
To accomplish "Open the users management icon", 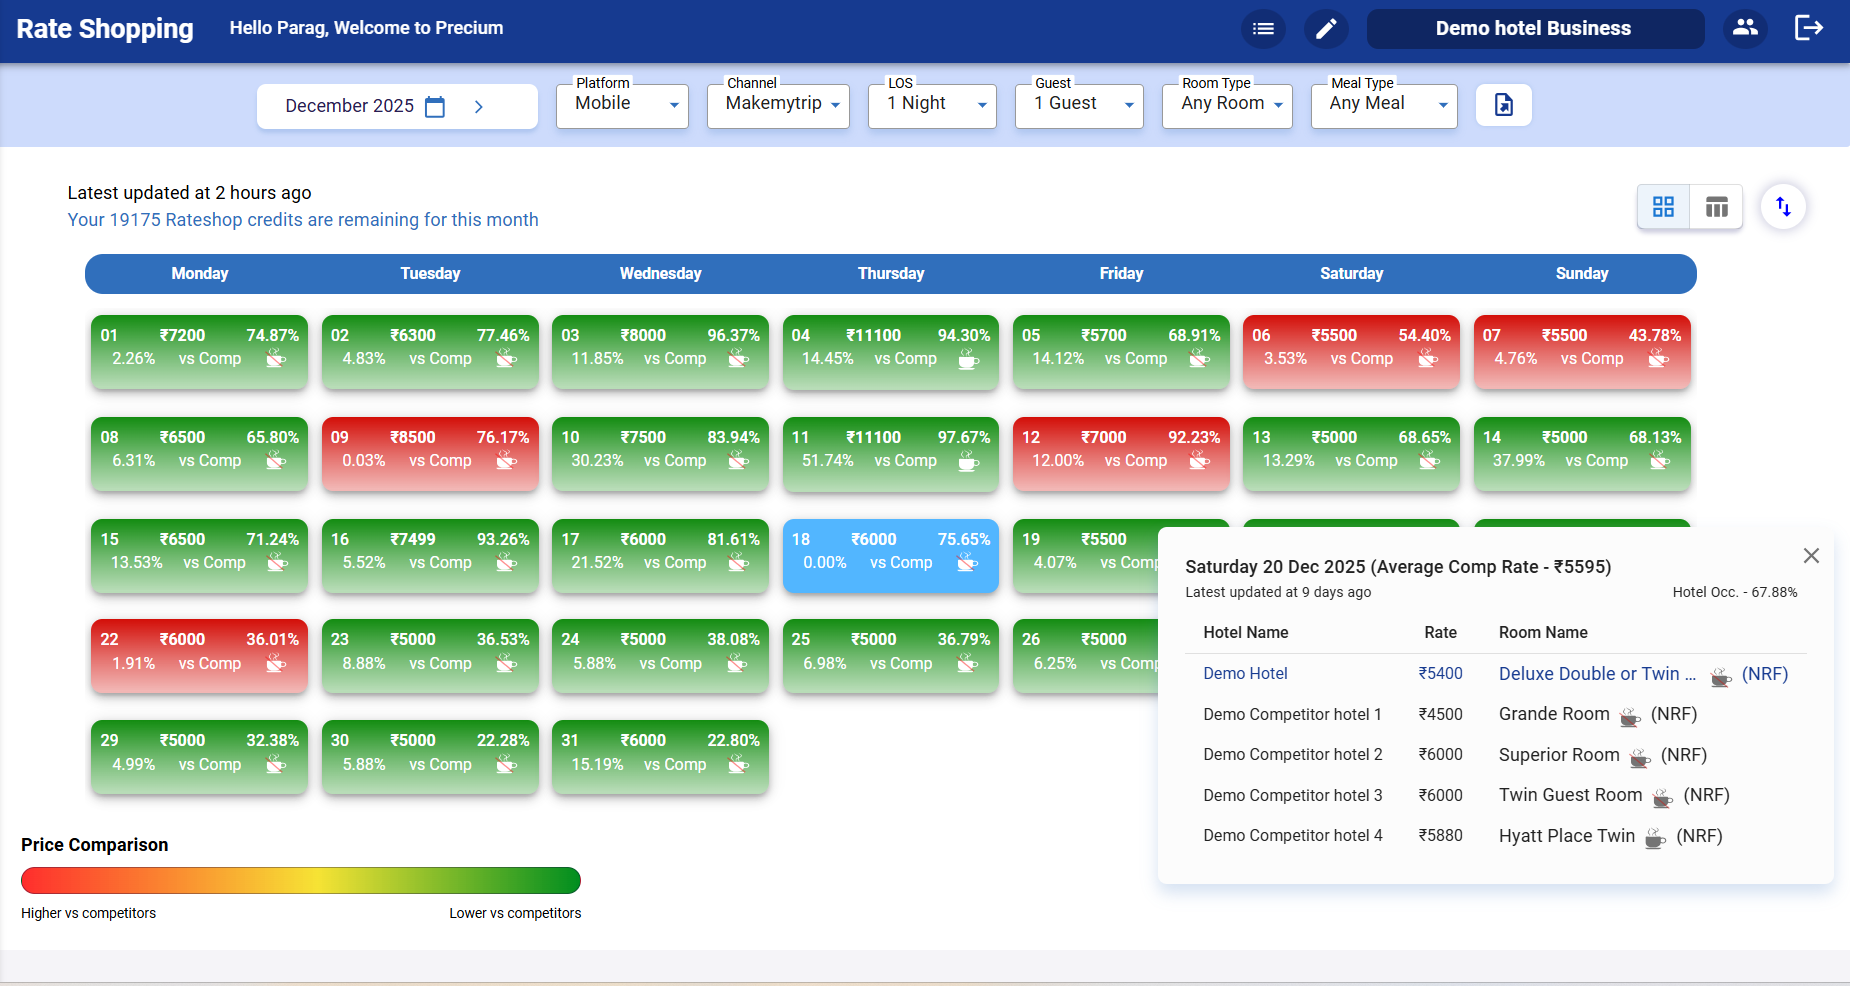I will coord(1745,28).
